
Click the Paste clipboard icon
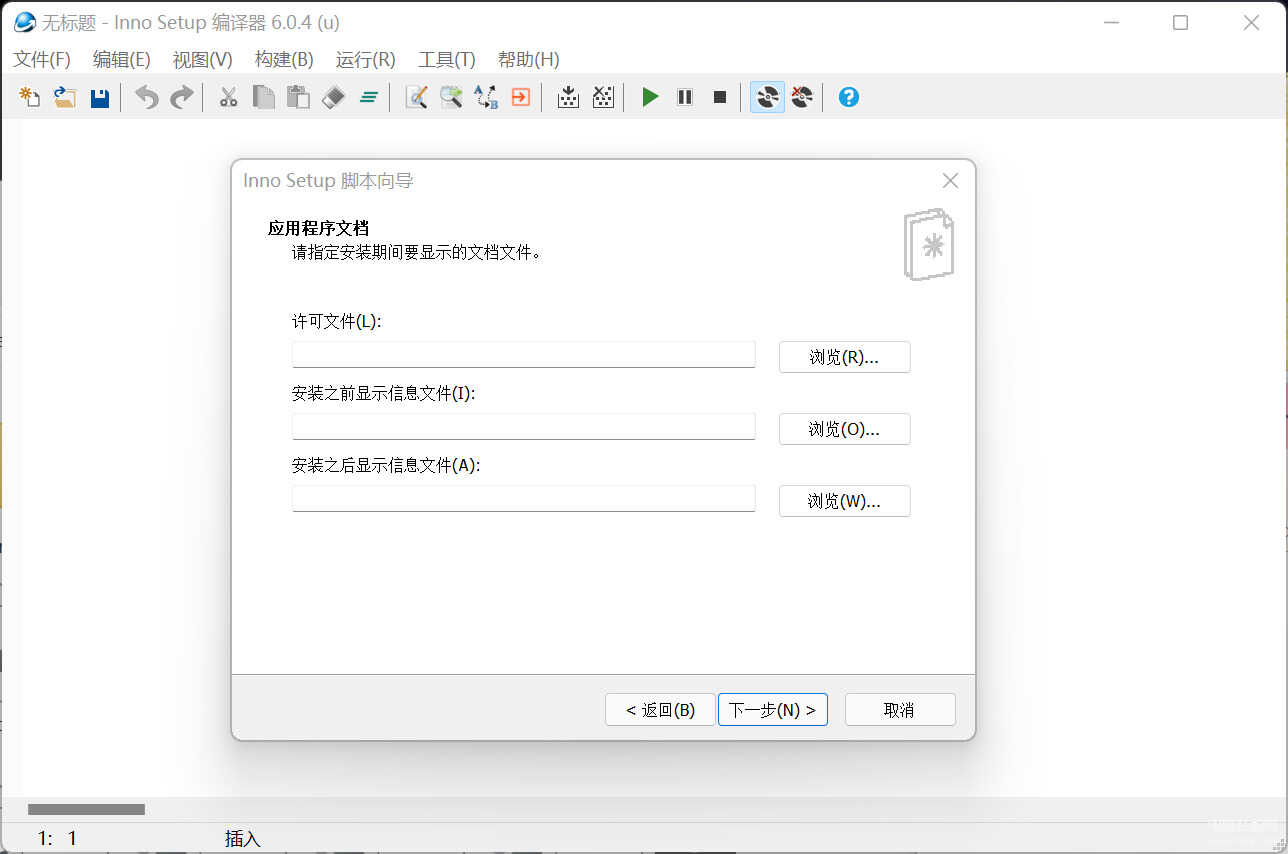pyautogui.click(x=298, y=97)
